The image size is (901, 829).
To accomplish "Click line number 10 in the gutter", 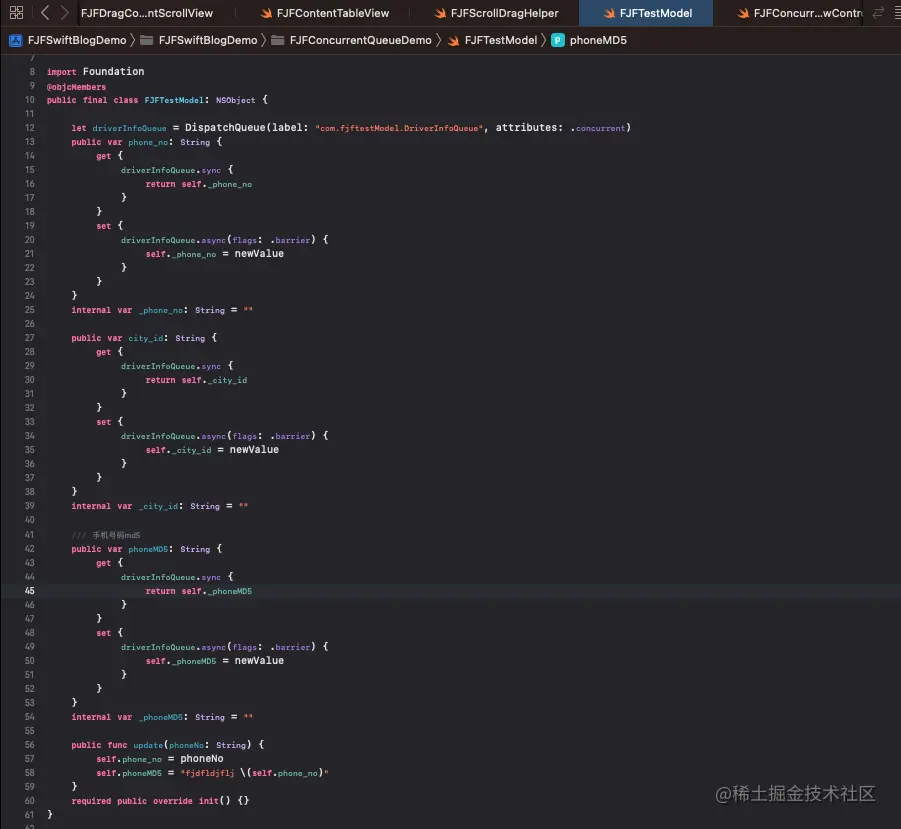I will (x=29, y=100).
